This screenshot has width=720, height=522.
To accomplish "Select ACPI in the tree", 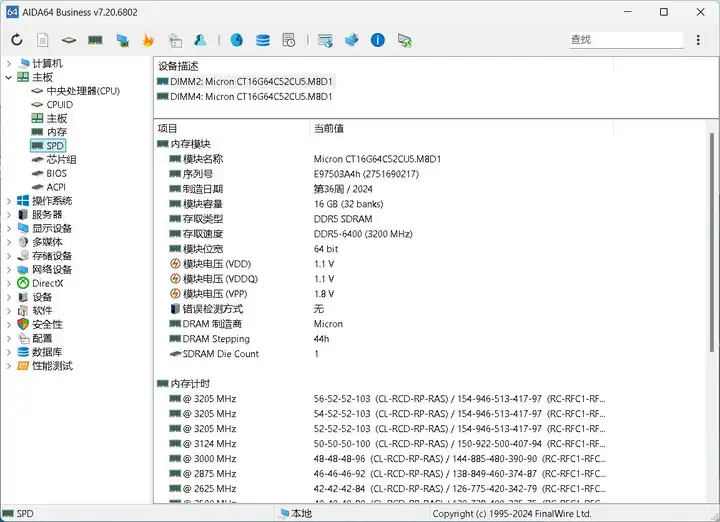I will (x=49, y=187).
